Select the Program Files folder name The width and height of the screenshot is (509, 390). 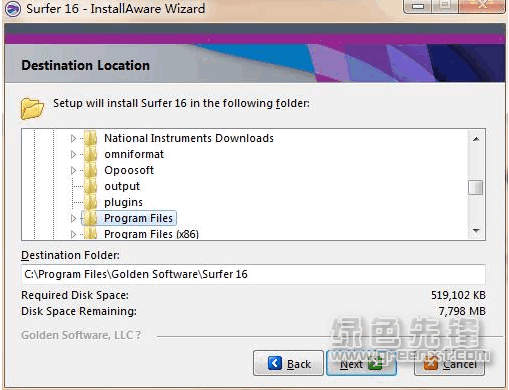point(138,218)
